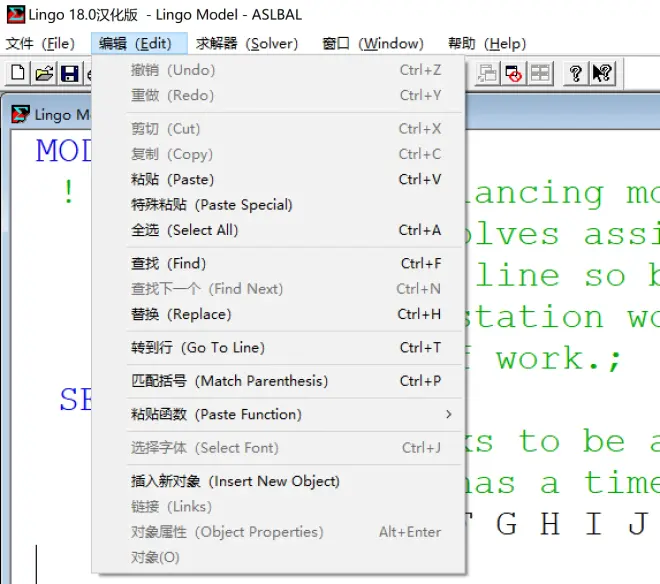Open Help Topics with the question mark icon

[576, 73]
